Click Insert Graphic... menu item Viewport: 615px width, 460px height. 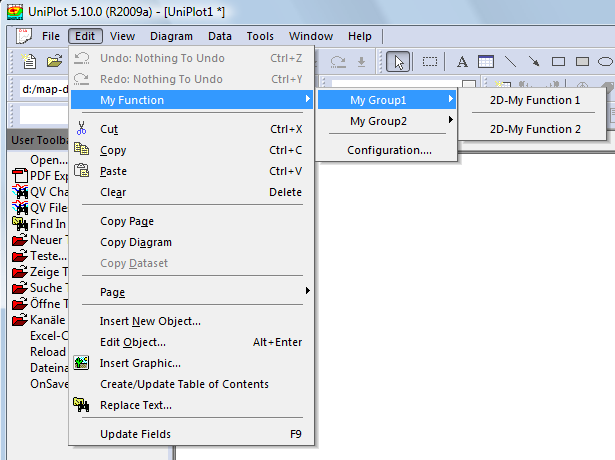coord(140,363)
